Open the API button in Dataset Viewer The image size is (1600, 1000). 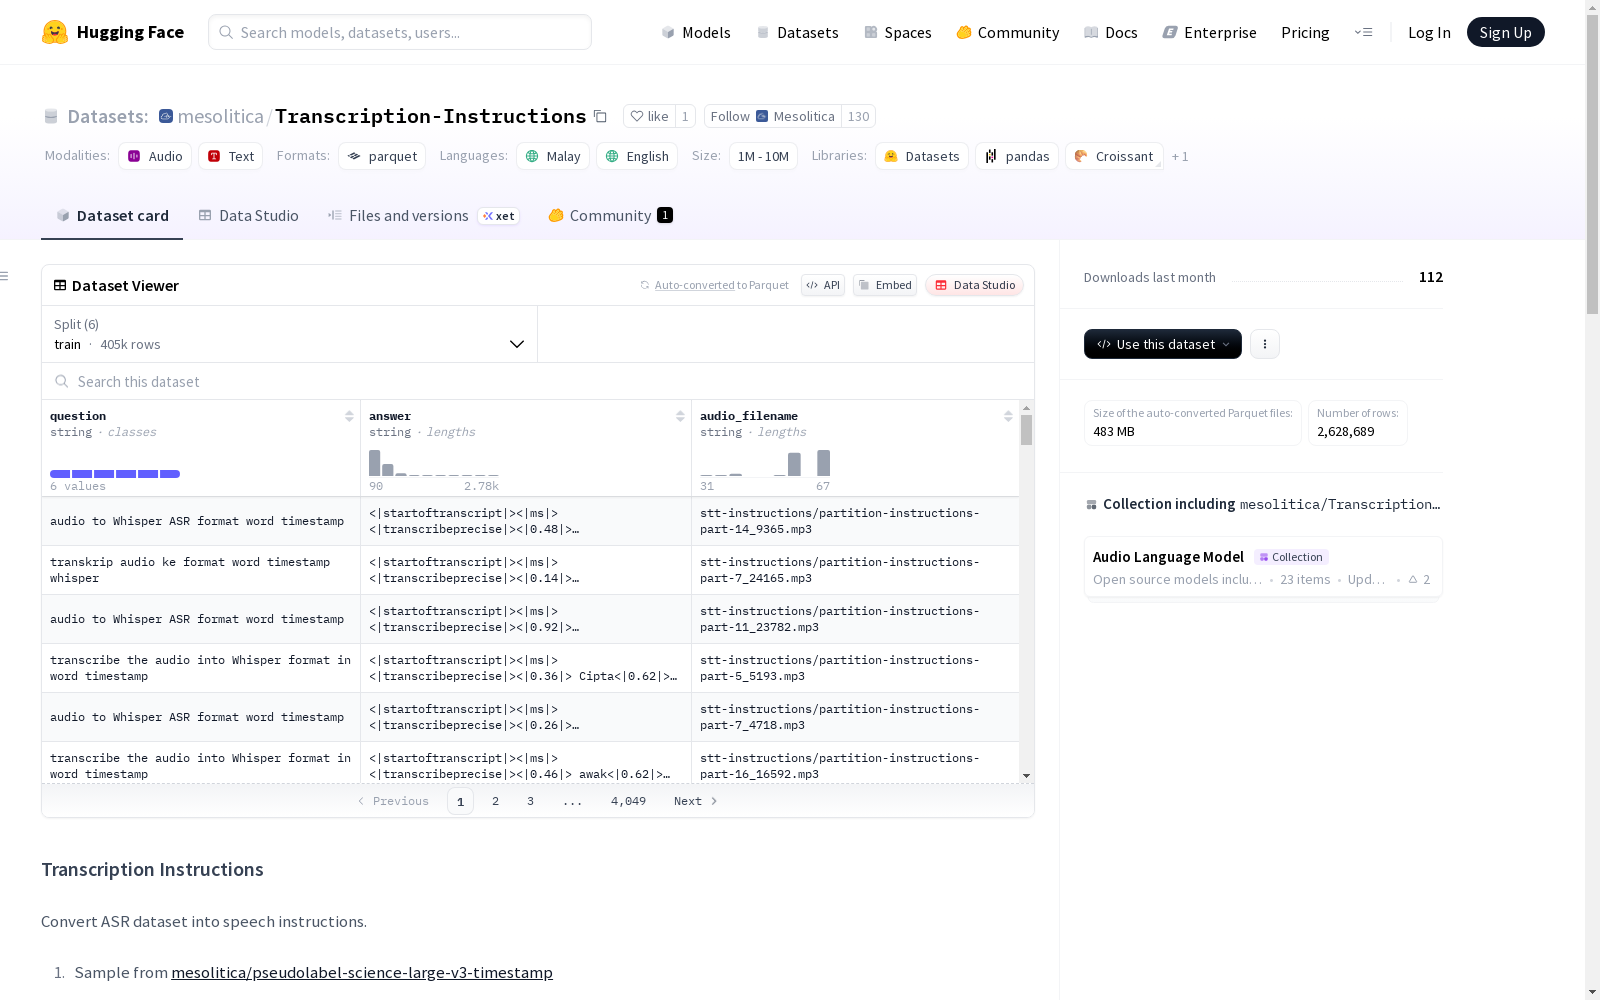click(823, 285)
